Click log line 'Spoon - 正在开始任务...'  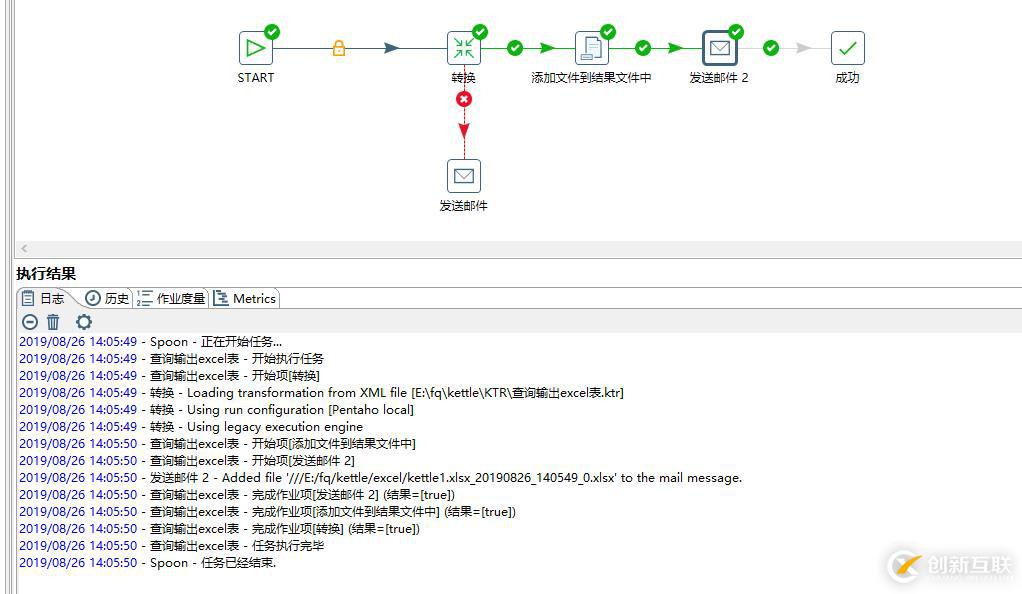click(x=151, y=342)
